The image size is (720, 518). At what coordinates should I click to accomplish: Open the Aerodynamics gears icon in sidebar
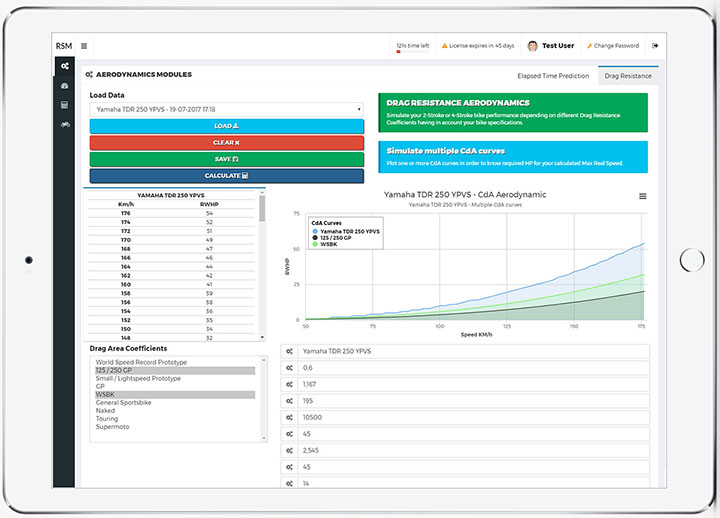[65, 66]
